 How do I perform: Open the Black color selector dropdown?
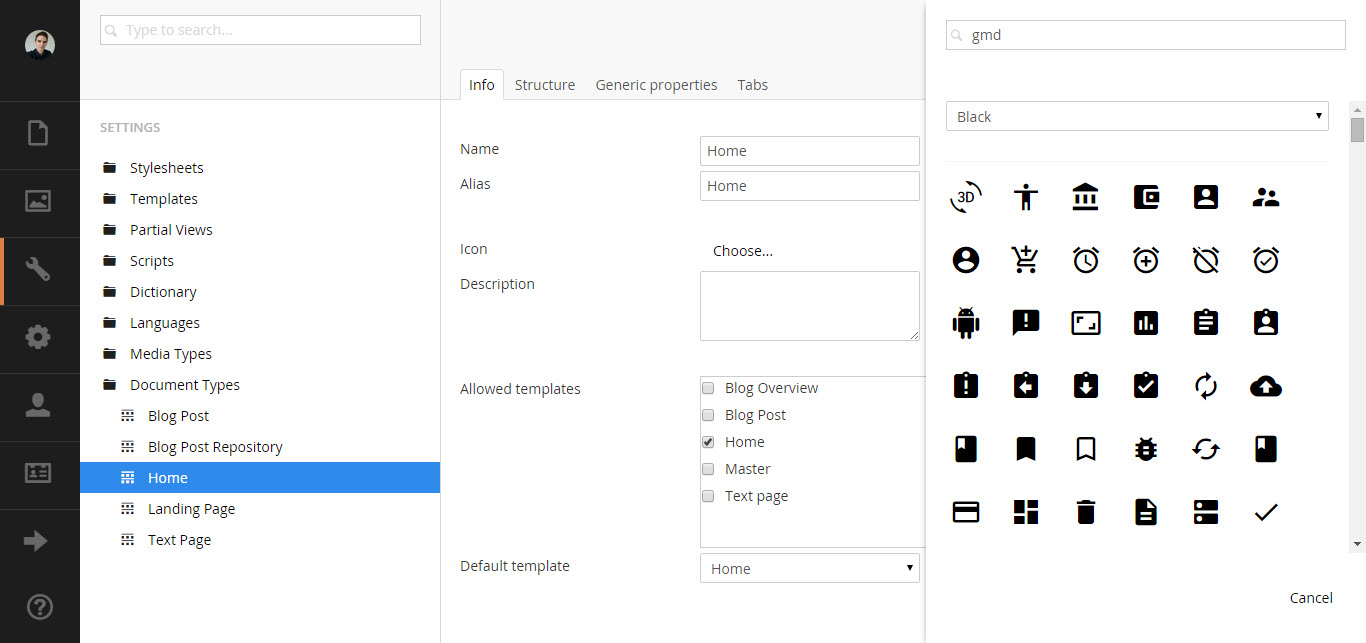pos(1137,116)
